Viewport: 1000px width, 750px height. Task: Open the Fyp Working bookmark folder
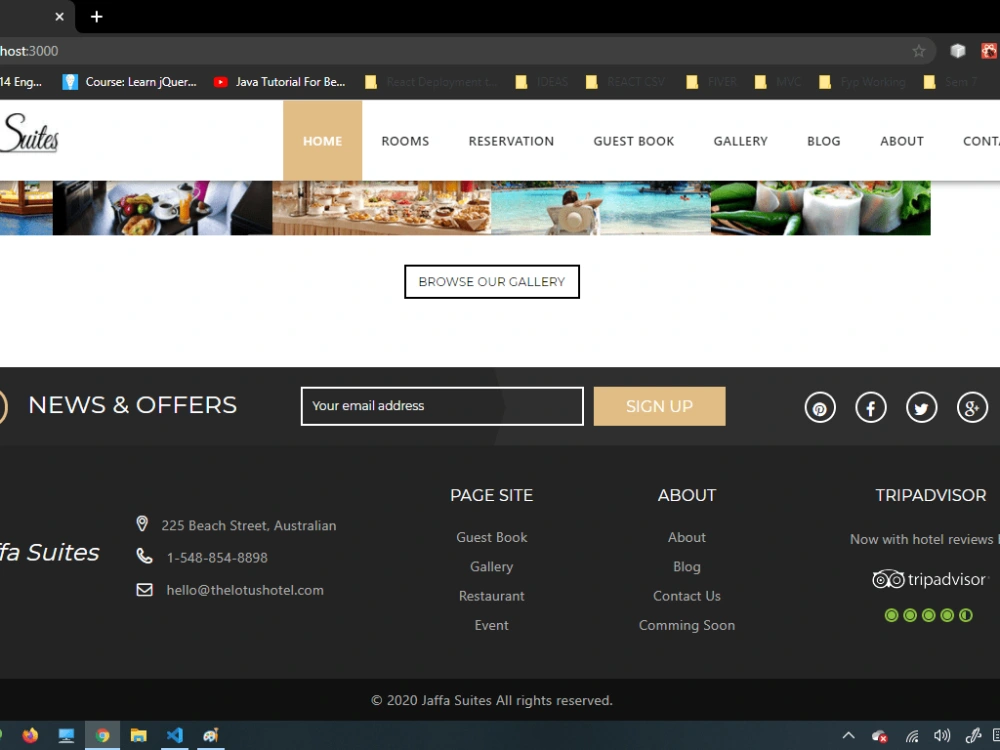click(x=862, y=82)
